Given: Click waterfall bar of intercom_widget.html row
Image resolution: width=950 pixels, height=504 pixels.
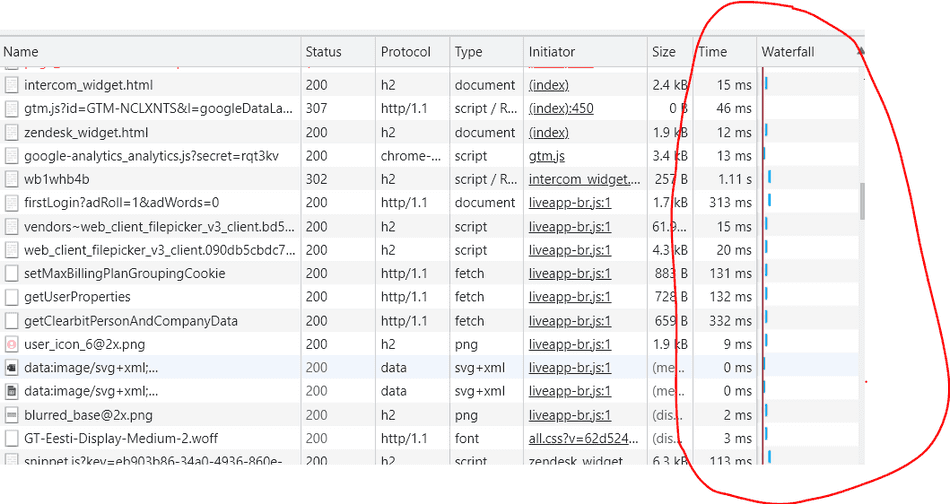Looking at the screenshot, I should point(766,83).
